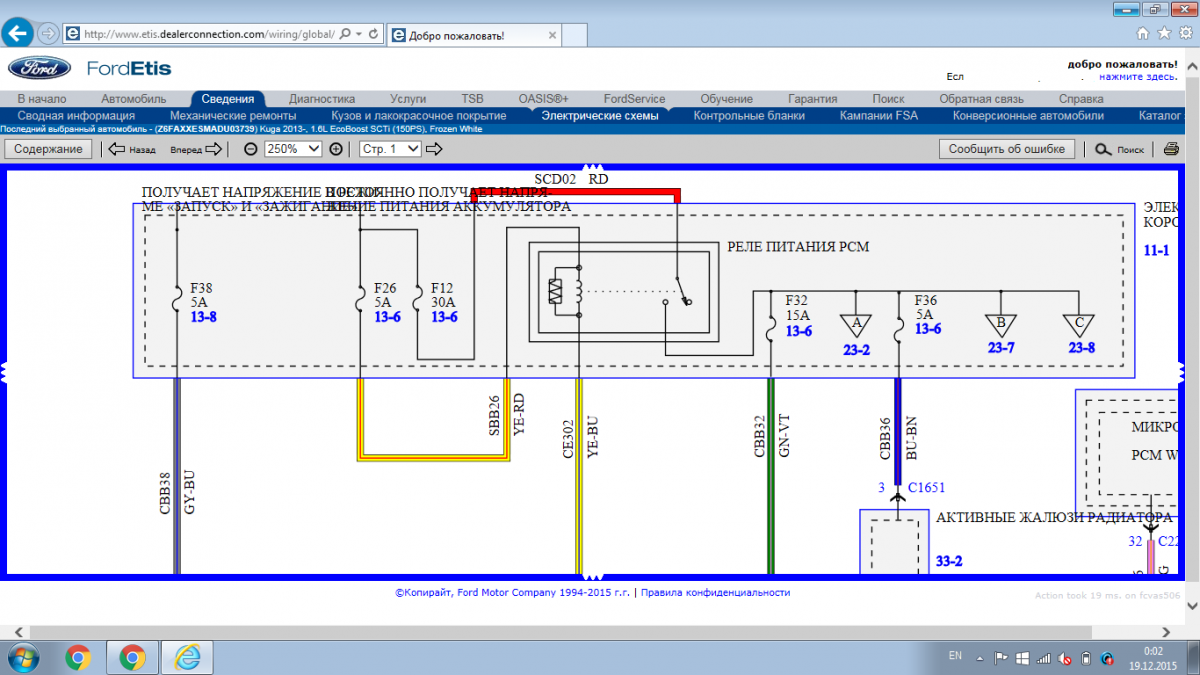Click the network signal tray icon
Screen dimensions: 1200x675
click(1043, 658)
